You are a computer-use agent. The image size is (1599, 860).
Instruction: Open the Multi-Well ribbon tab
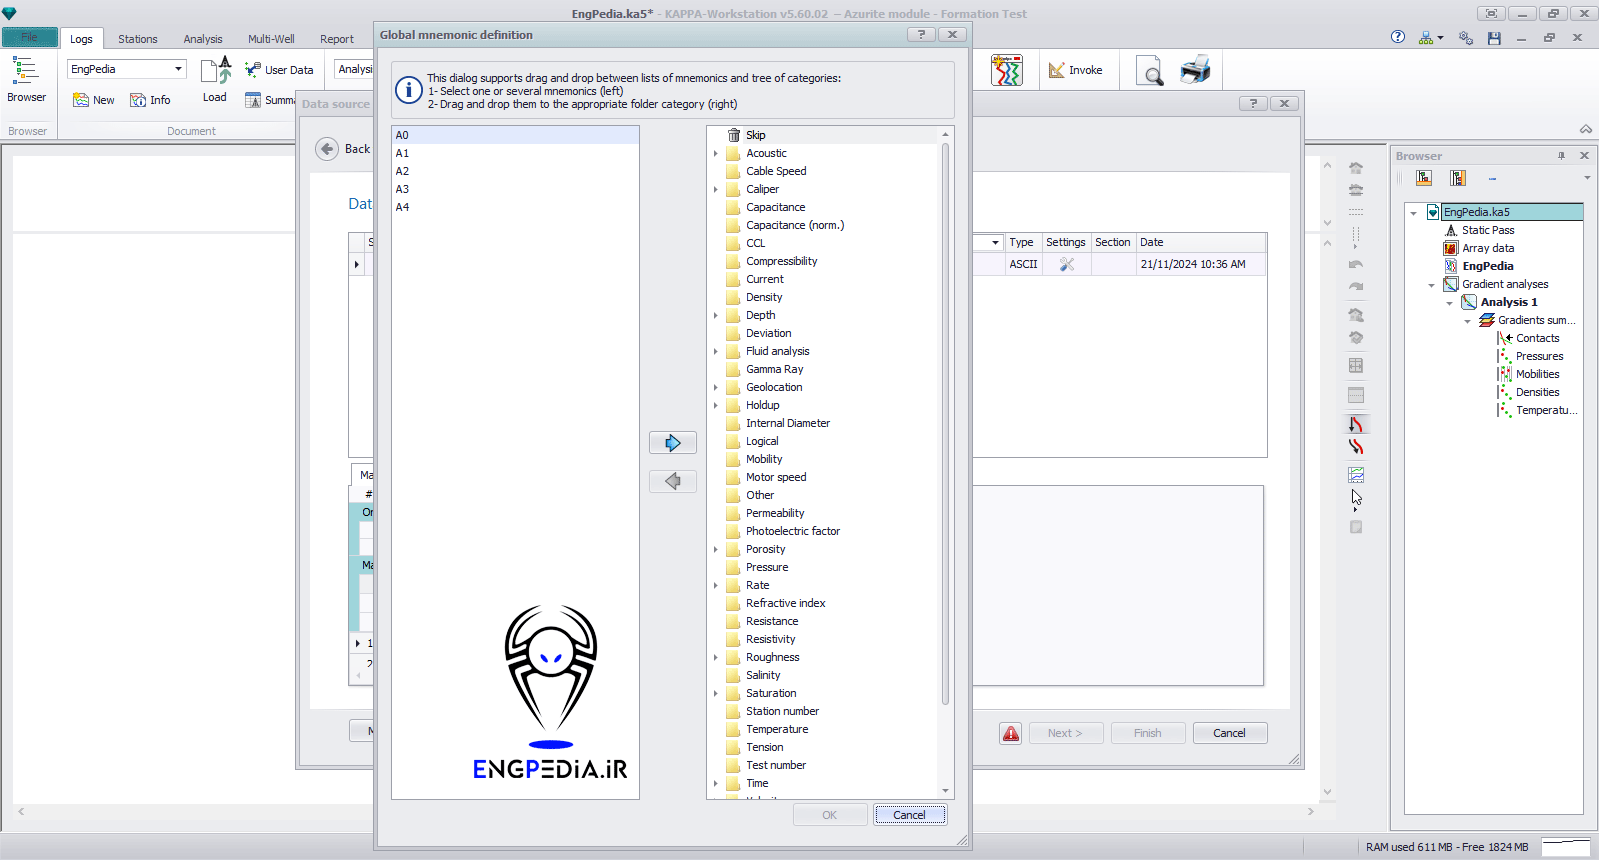271,39
